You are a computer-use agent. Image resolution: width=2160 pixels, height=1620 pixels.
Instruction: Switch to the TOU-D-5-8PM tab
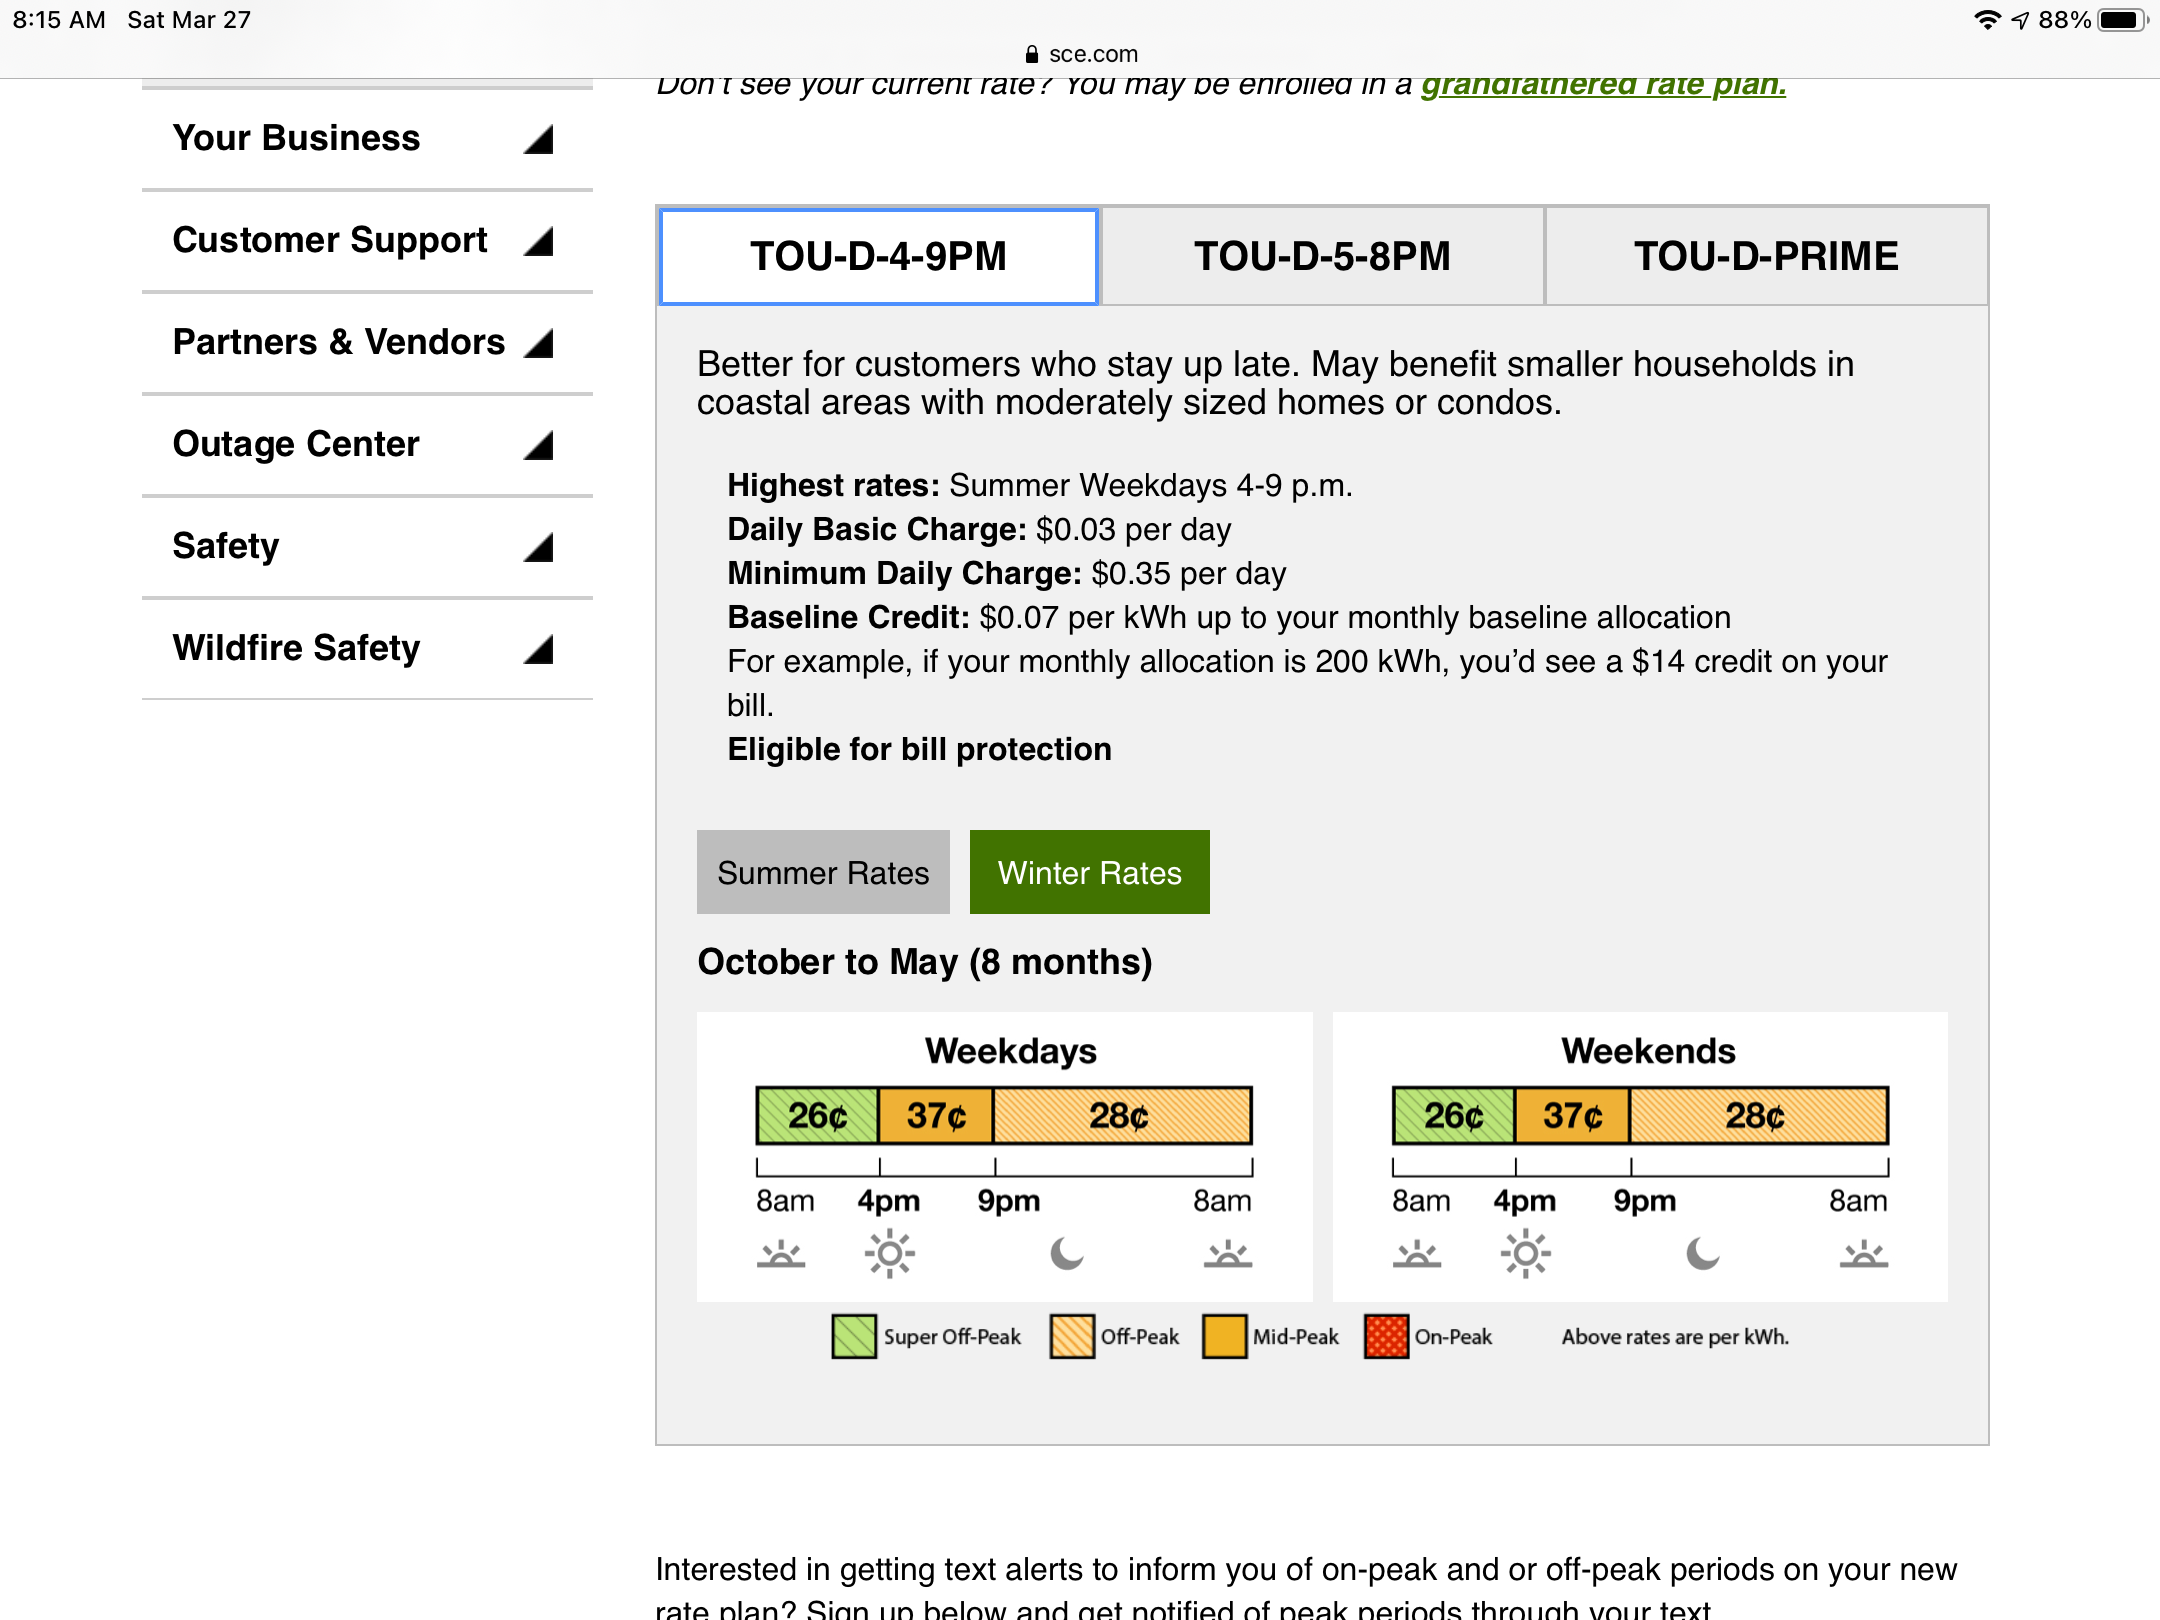[x=1321, y=256]
